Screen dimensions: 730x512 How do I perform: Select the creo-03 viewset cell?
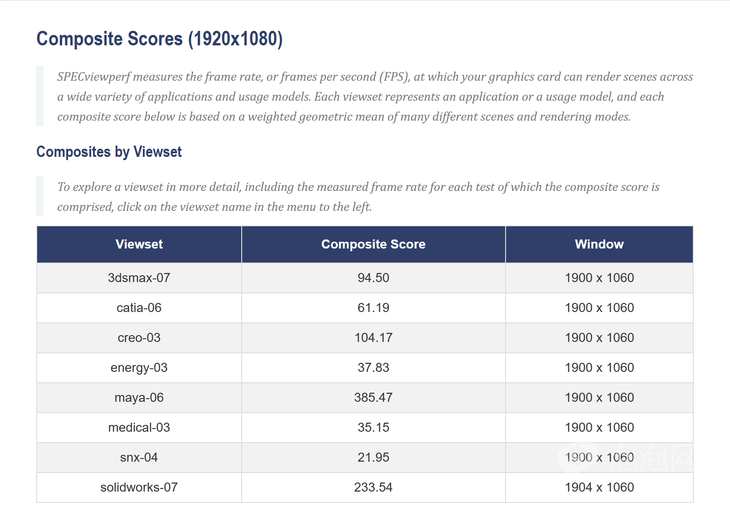tap(139, 337)
